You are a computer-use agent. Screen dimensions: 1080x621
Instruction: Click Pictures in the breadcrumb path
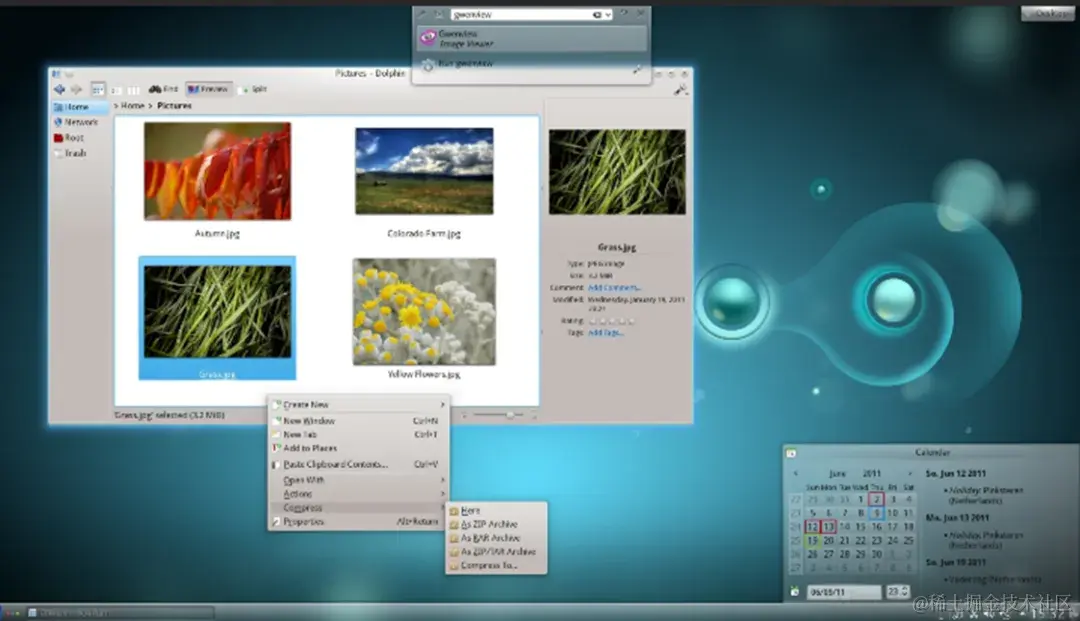tap(174, 105)
